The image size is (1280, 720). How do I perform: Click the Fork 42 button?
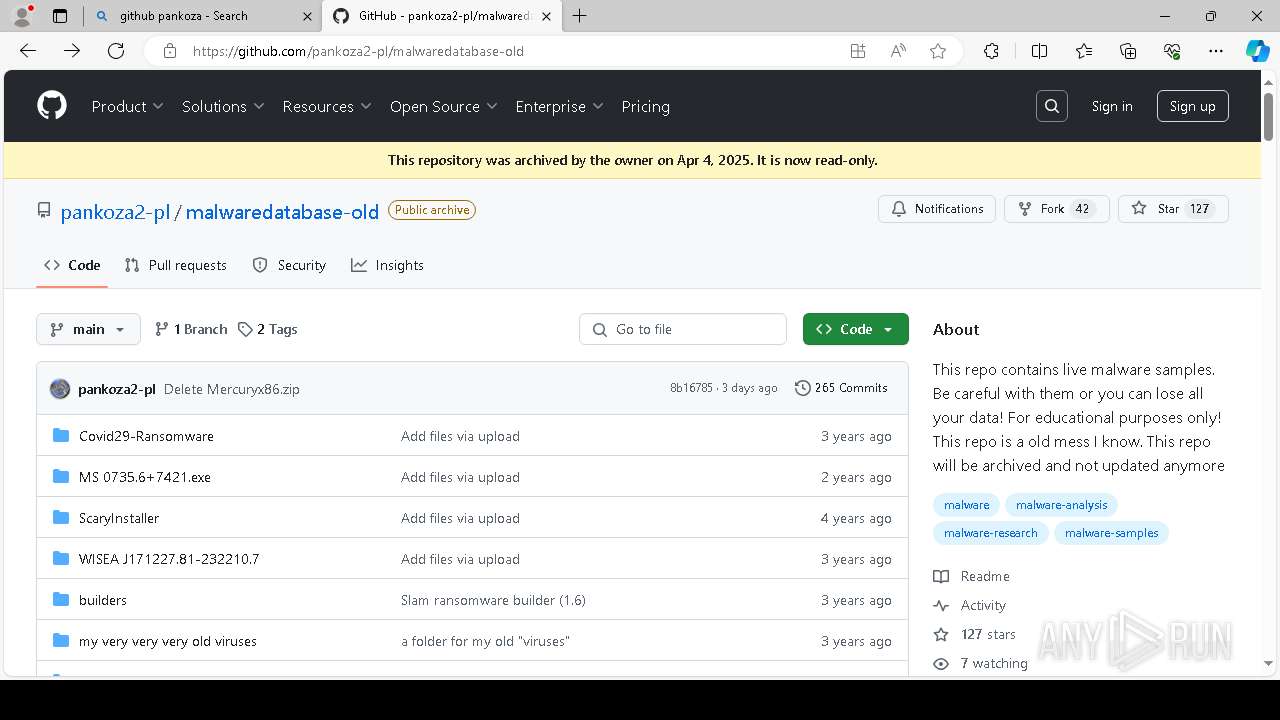click(1057, 209)
